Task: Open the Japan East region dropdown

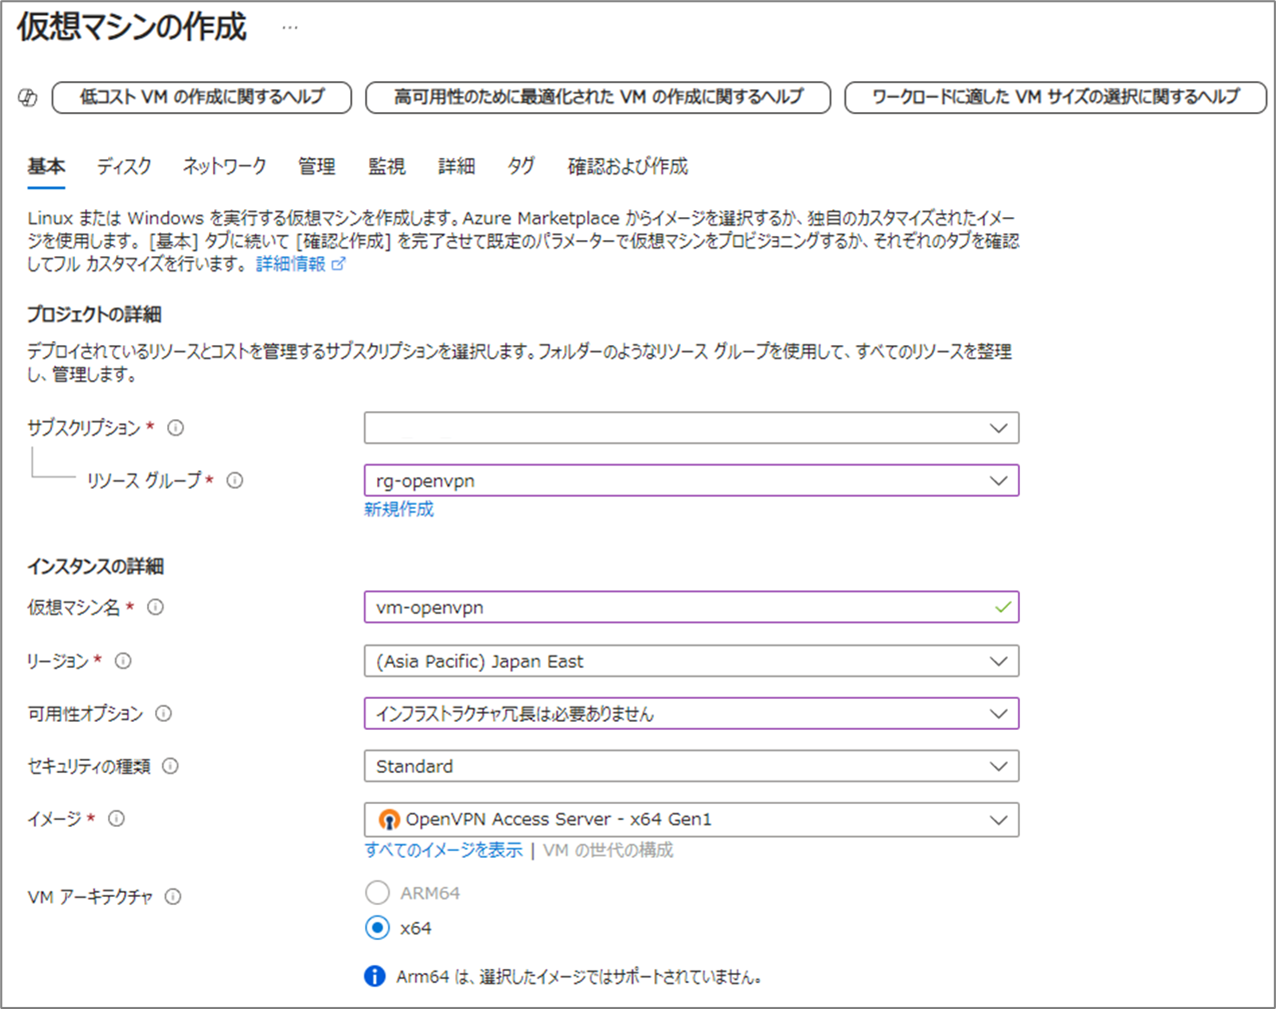Action: 691,661
